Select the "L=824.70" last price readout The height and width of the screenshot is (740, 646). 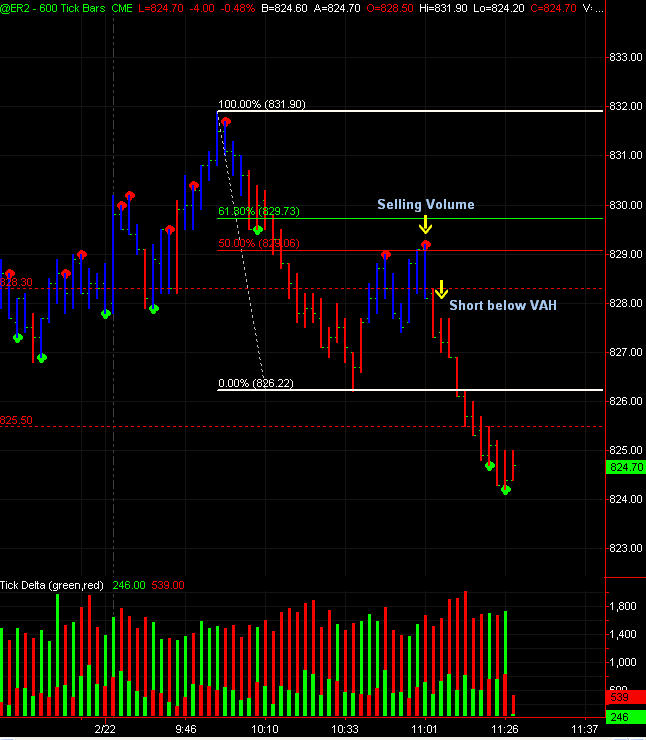pyautogui.click(x=161, y=8)
